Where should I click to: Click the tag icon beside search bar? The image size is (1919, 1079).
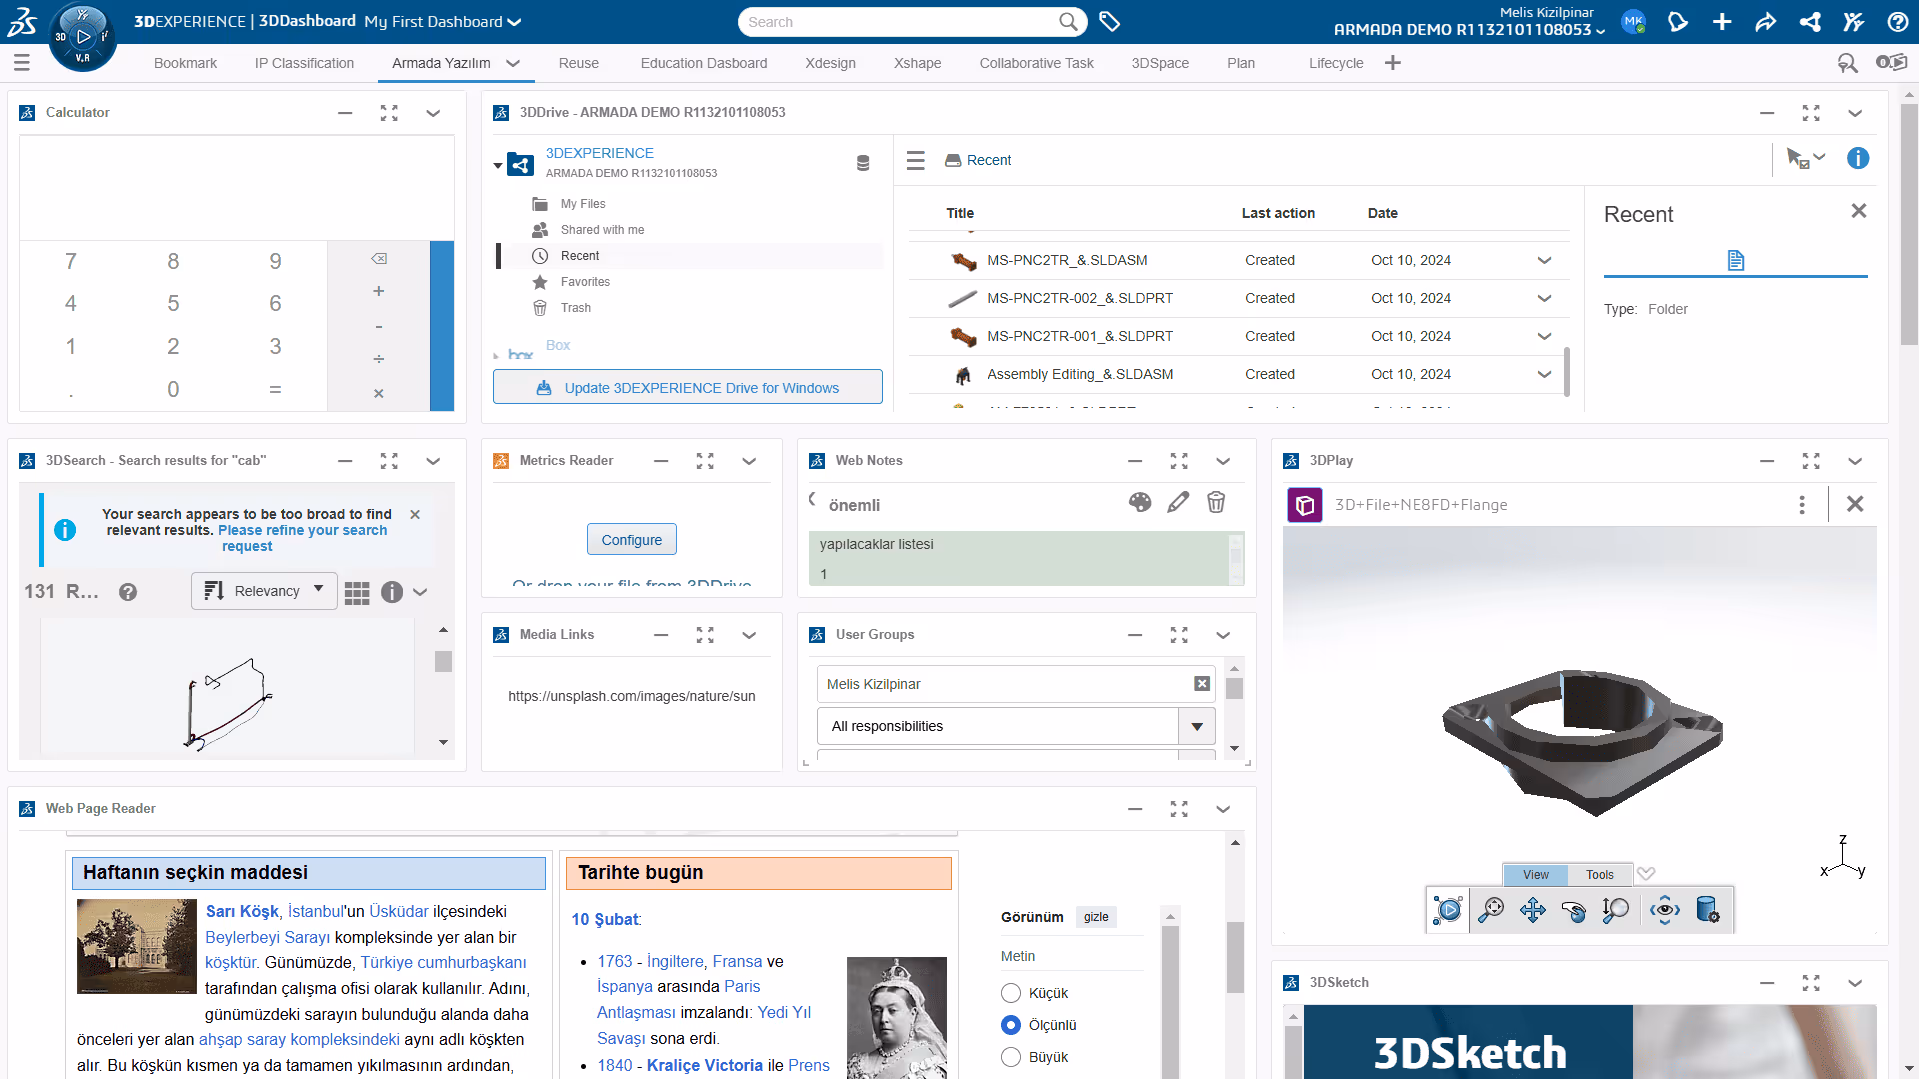tap(1109, 21)
